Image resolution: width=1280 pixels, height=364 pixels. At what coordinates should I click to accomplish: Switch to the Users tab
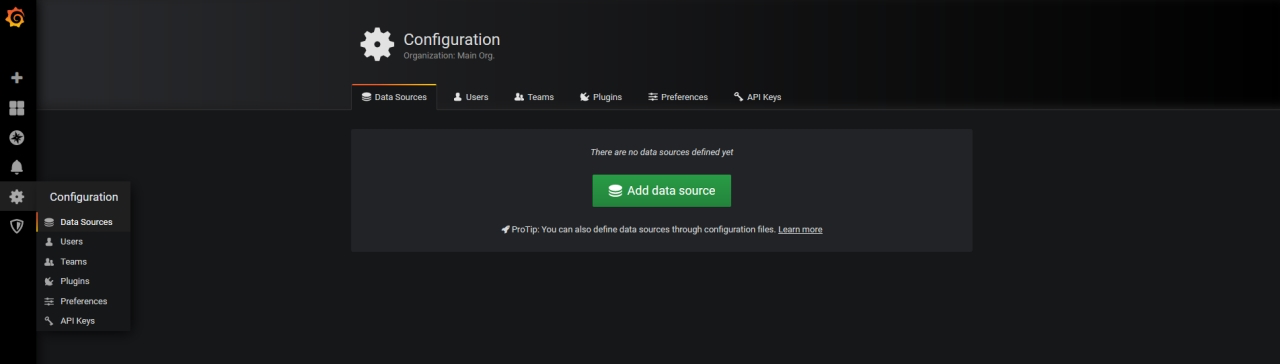tap(471, 97)
